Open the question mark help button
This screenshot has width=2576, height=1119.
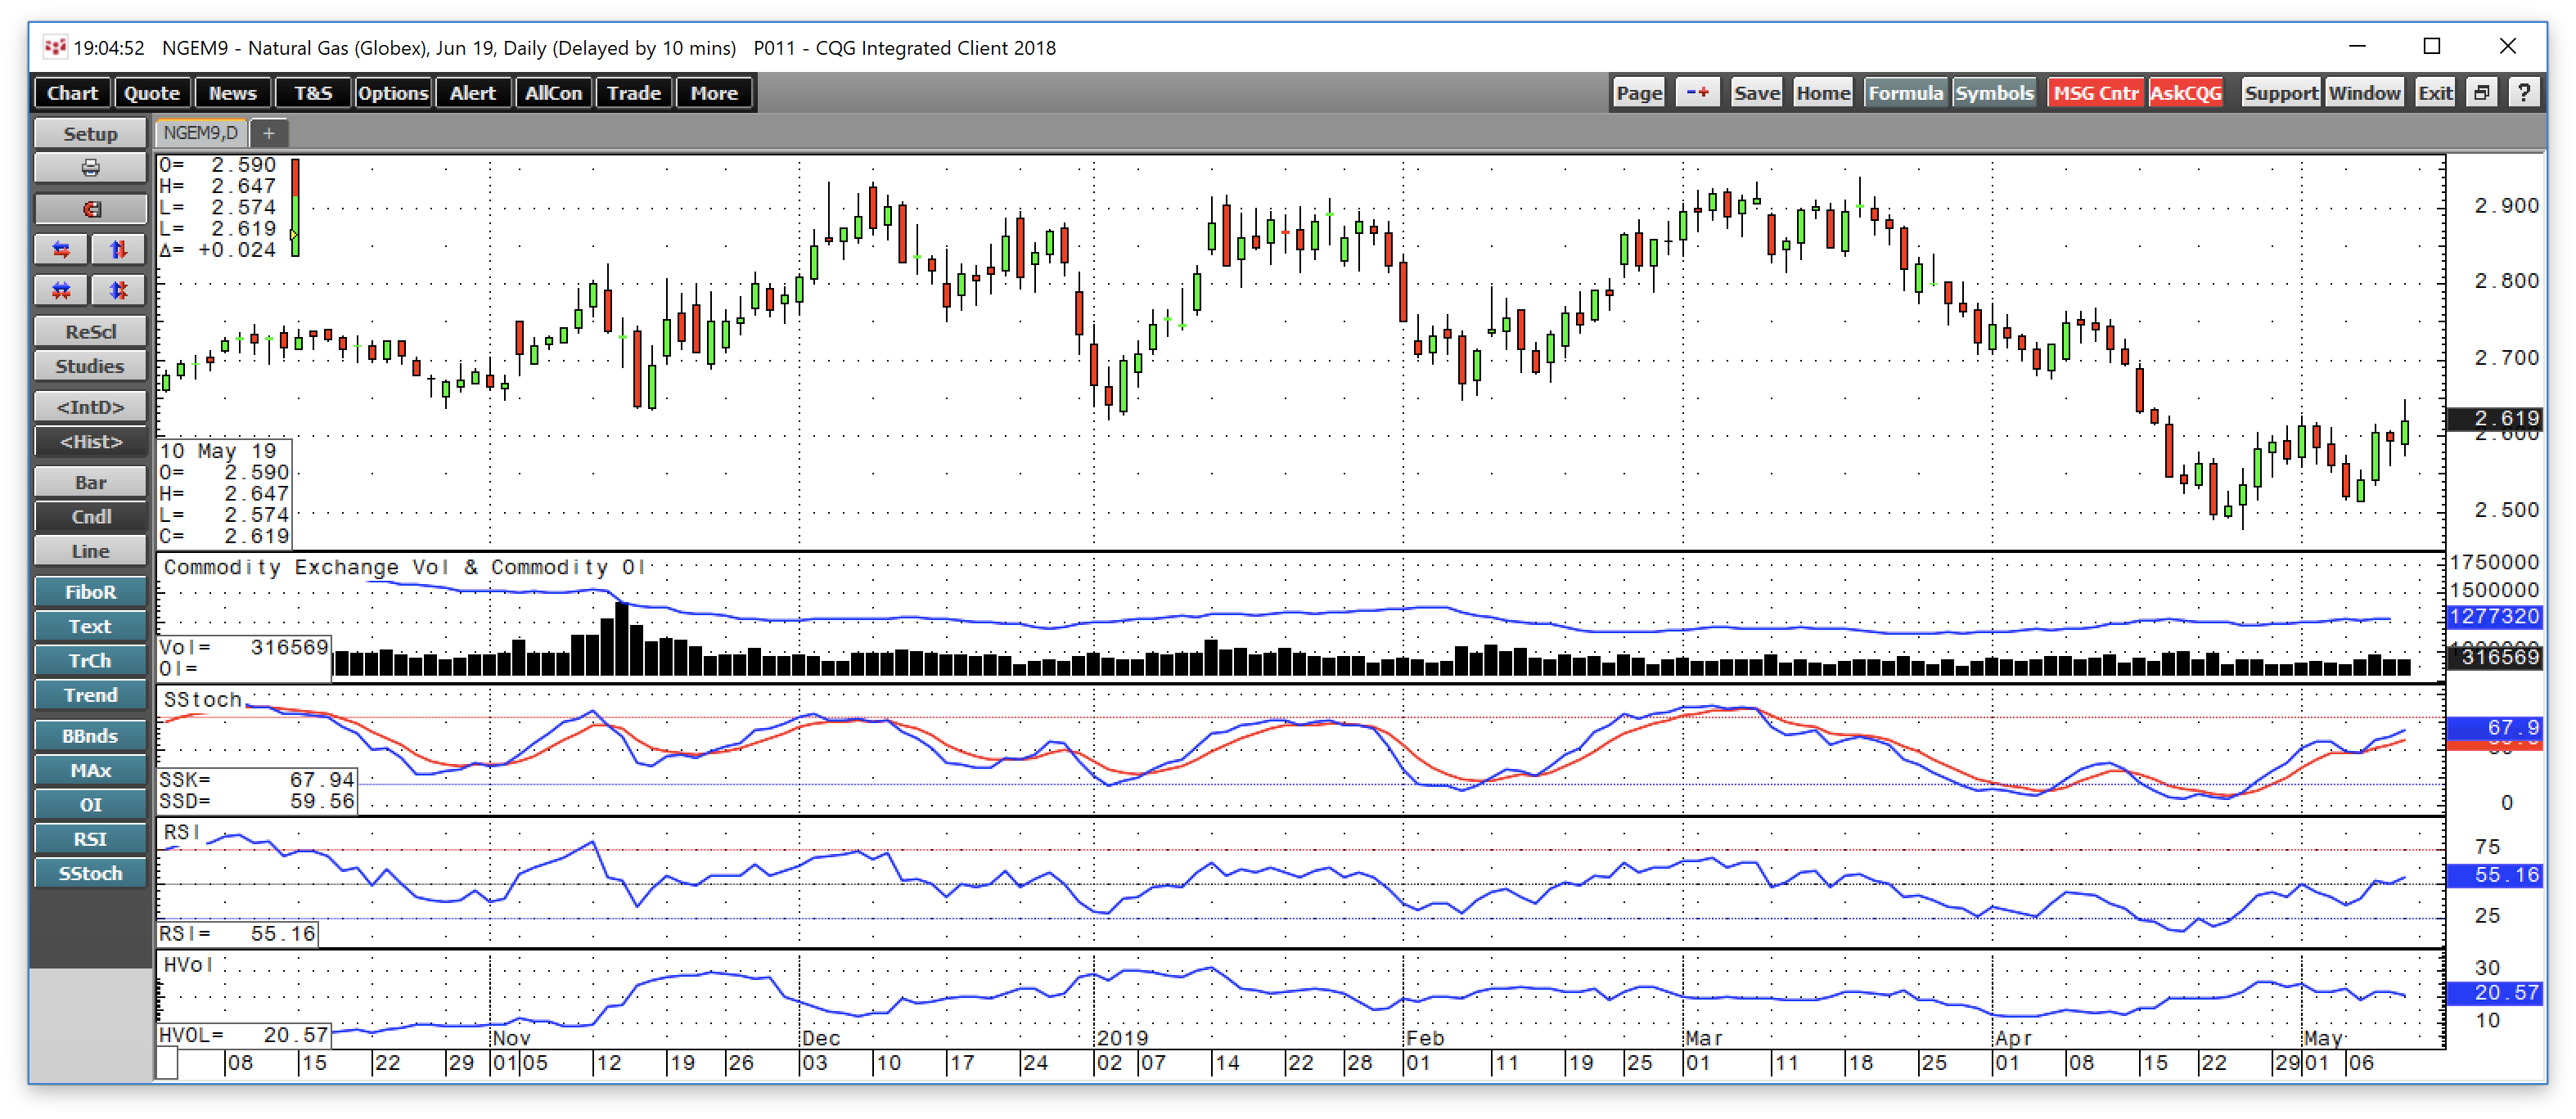tap(2523, 93)
